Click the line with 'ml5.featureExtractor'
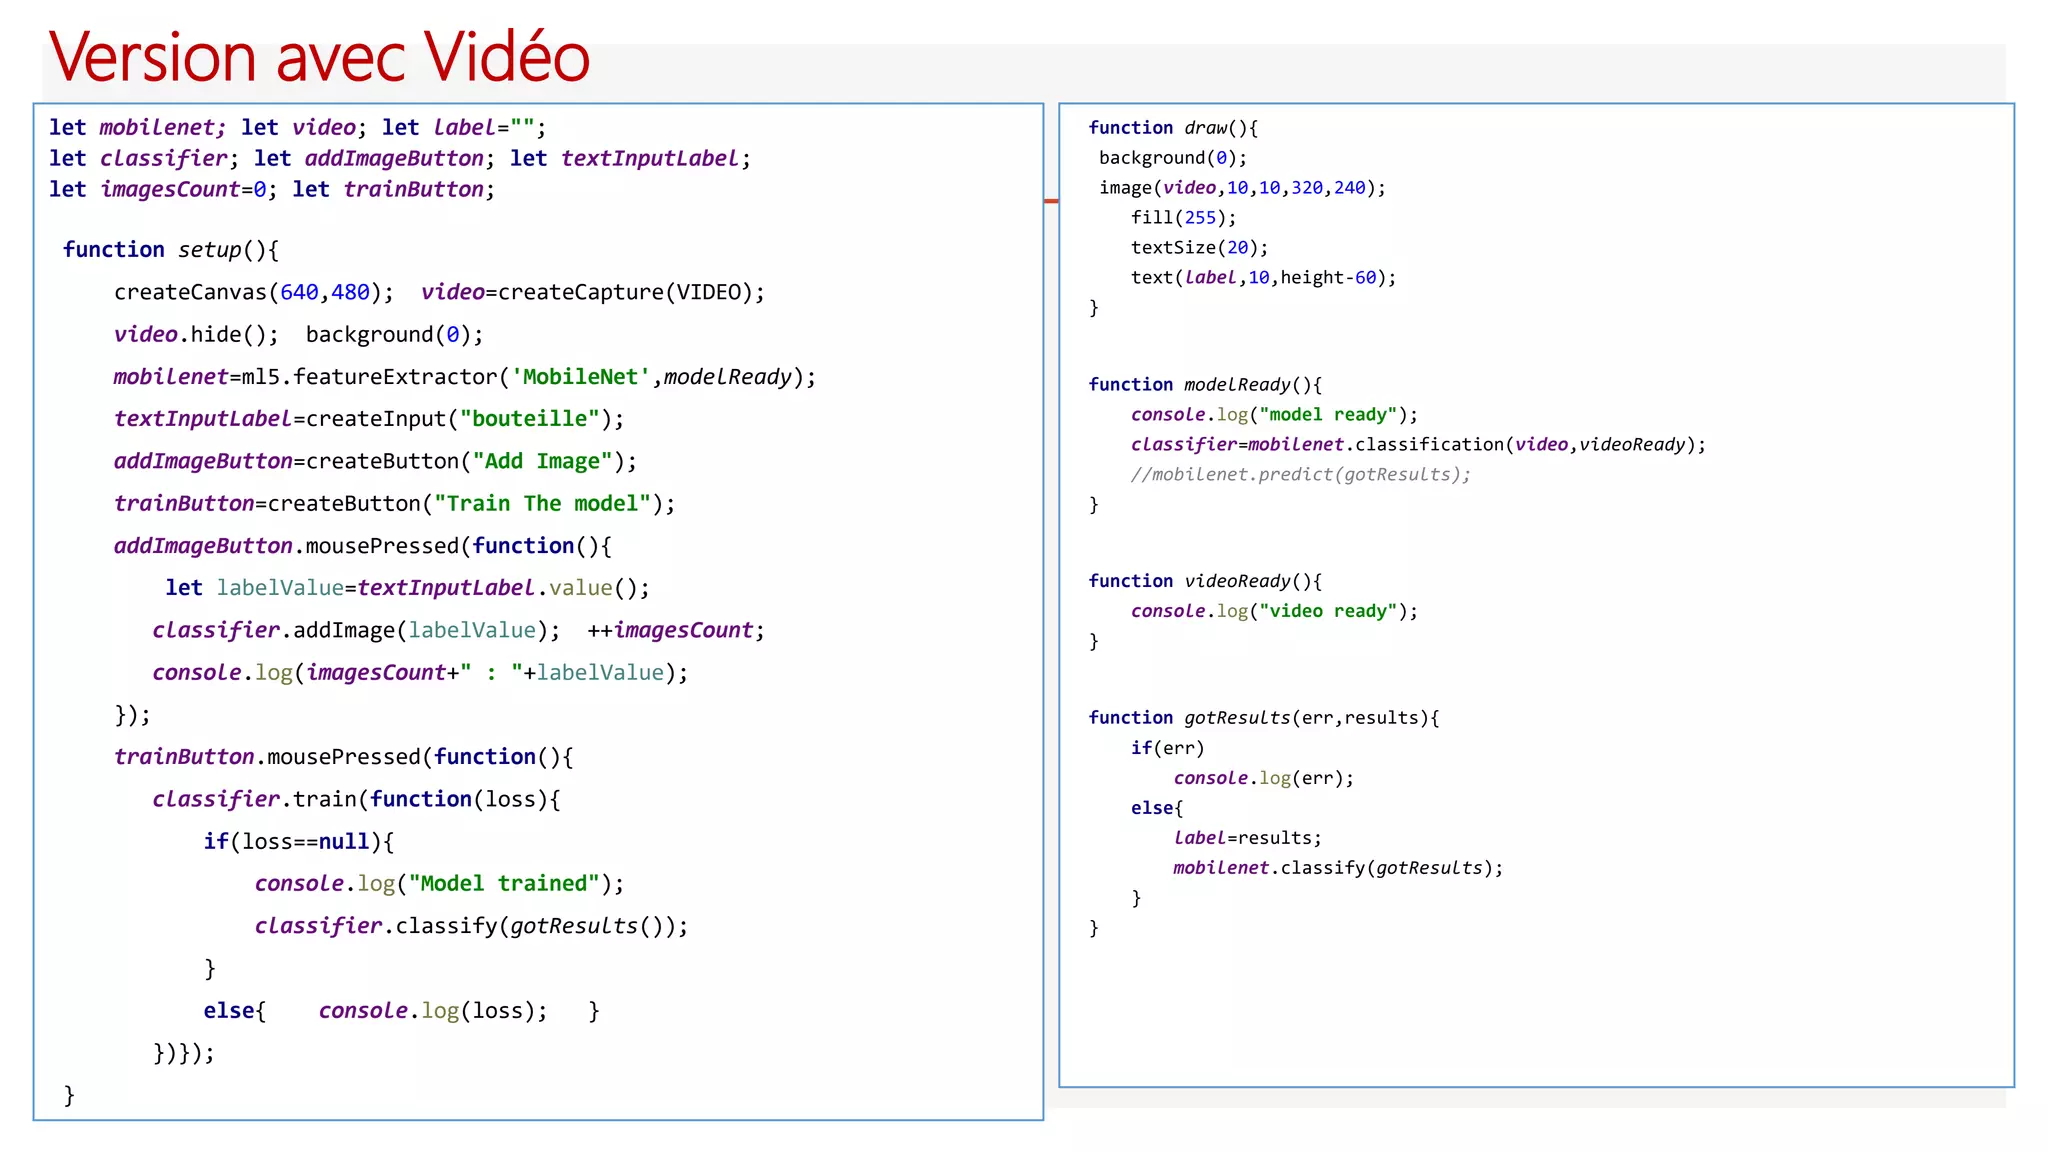 [465, 377]
